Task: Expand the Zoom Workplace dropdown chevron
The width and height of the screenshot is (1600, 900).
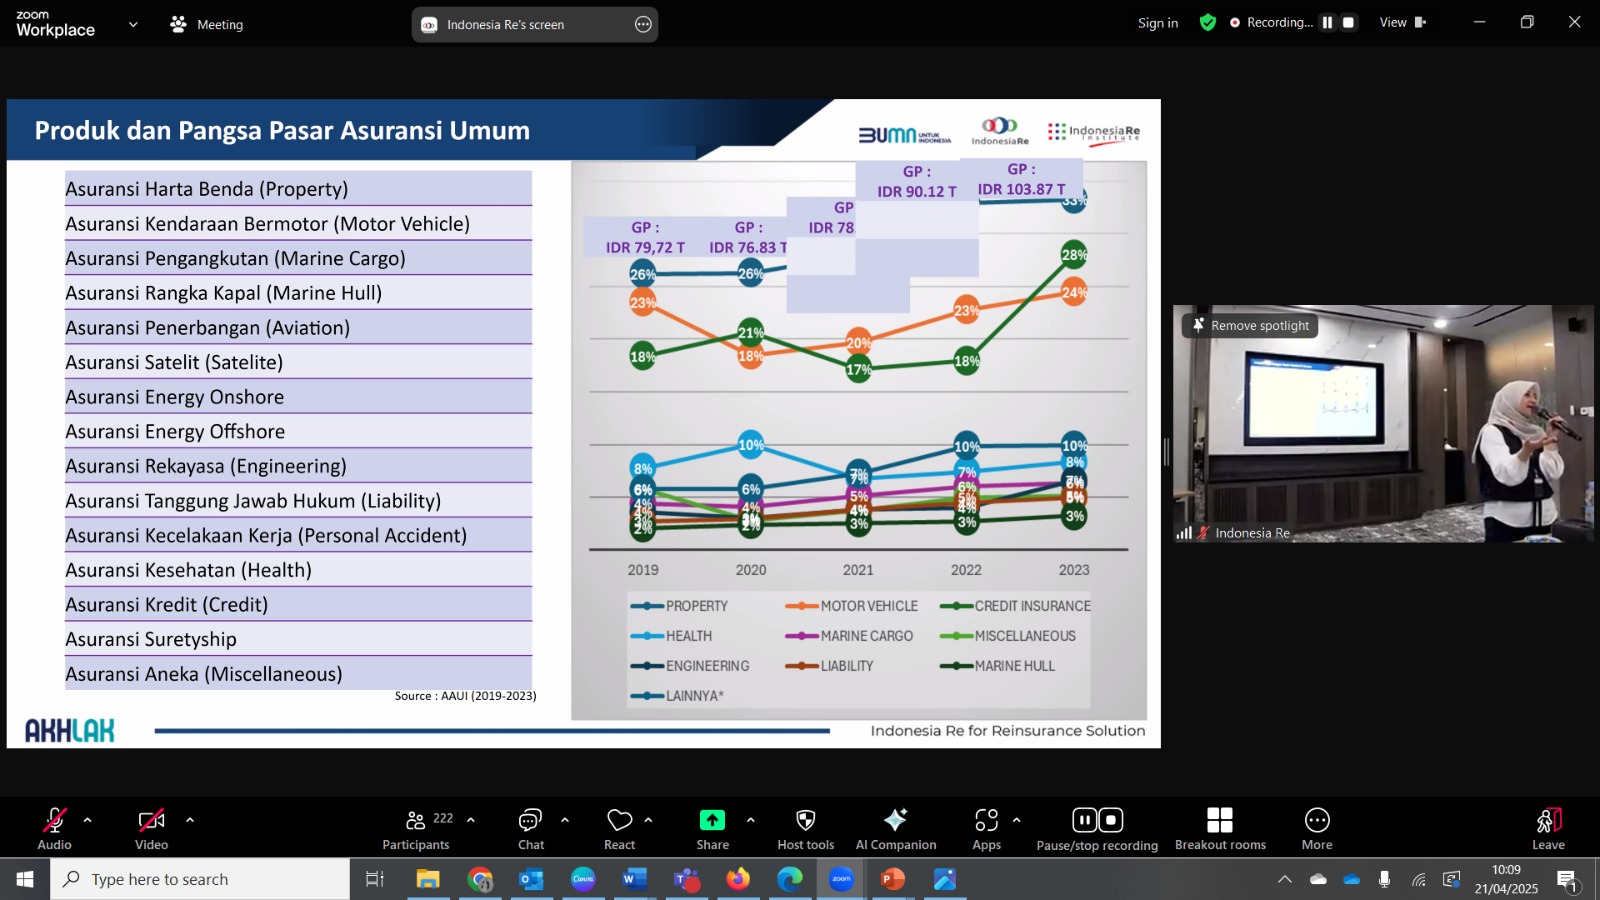Action: [x=133, y=25]
